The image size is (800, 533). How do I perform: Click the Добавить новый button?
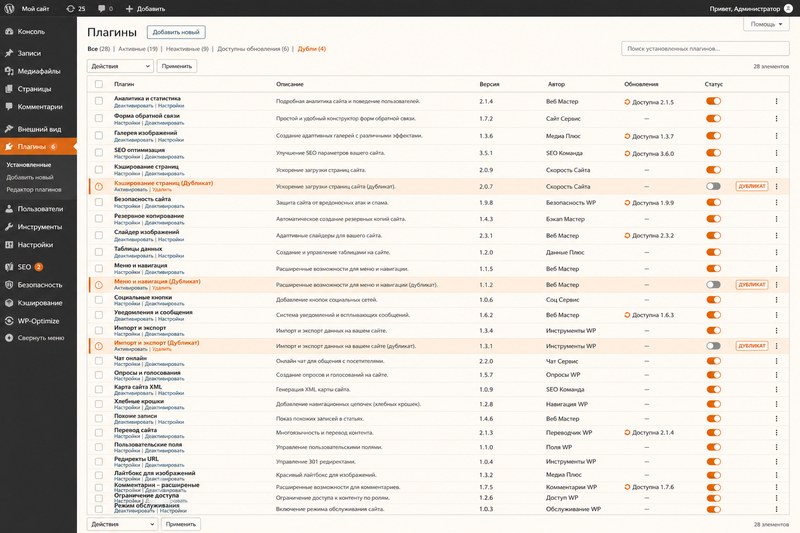click(176, 32)
